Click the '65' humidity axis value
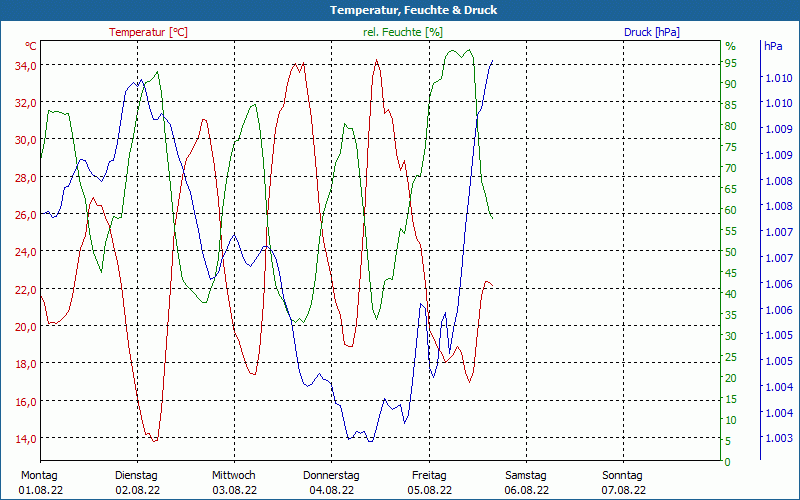 click(731, 189)
